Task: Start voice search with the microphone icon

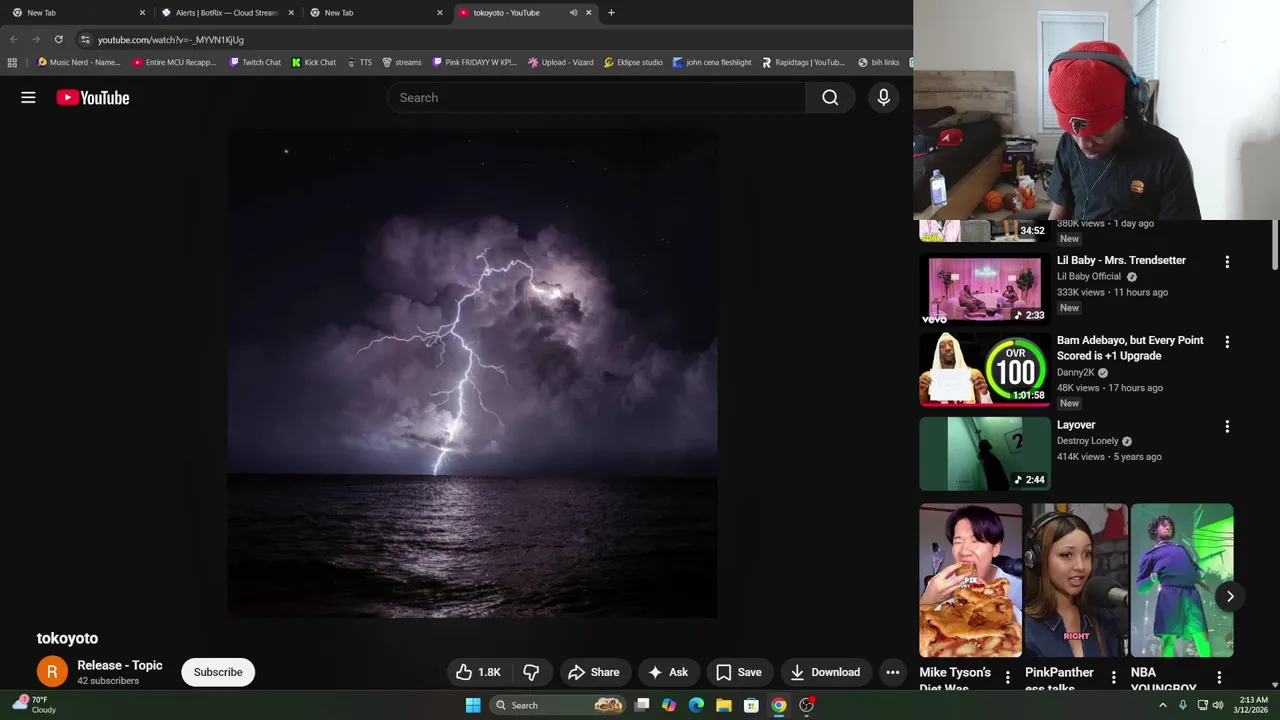Action: coord(883,97)
